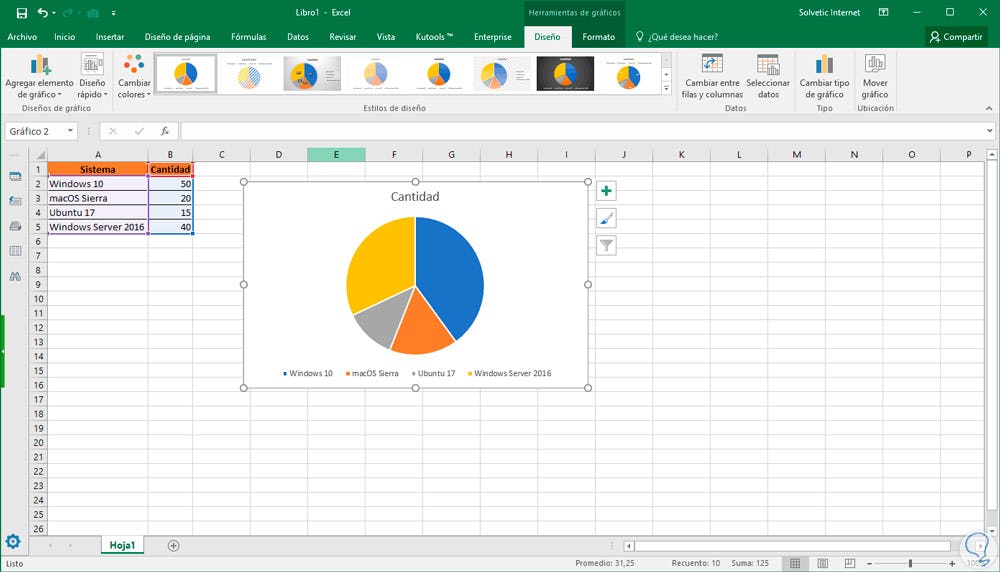Click the Compartir button
The width and height of the screenshot is (1000, 572).
coord(956,37)
